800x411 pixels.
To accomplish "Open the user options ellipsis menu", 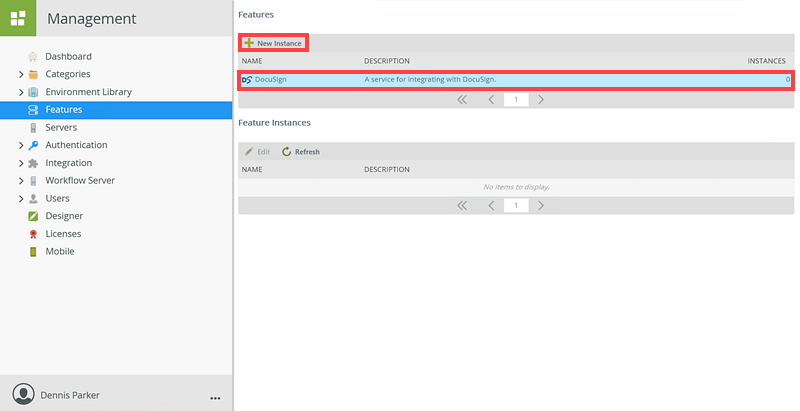I will (x=215, y=398).
